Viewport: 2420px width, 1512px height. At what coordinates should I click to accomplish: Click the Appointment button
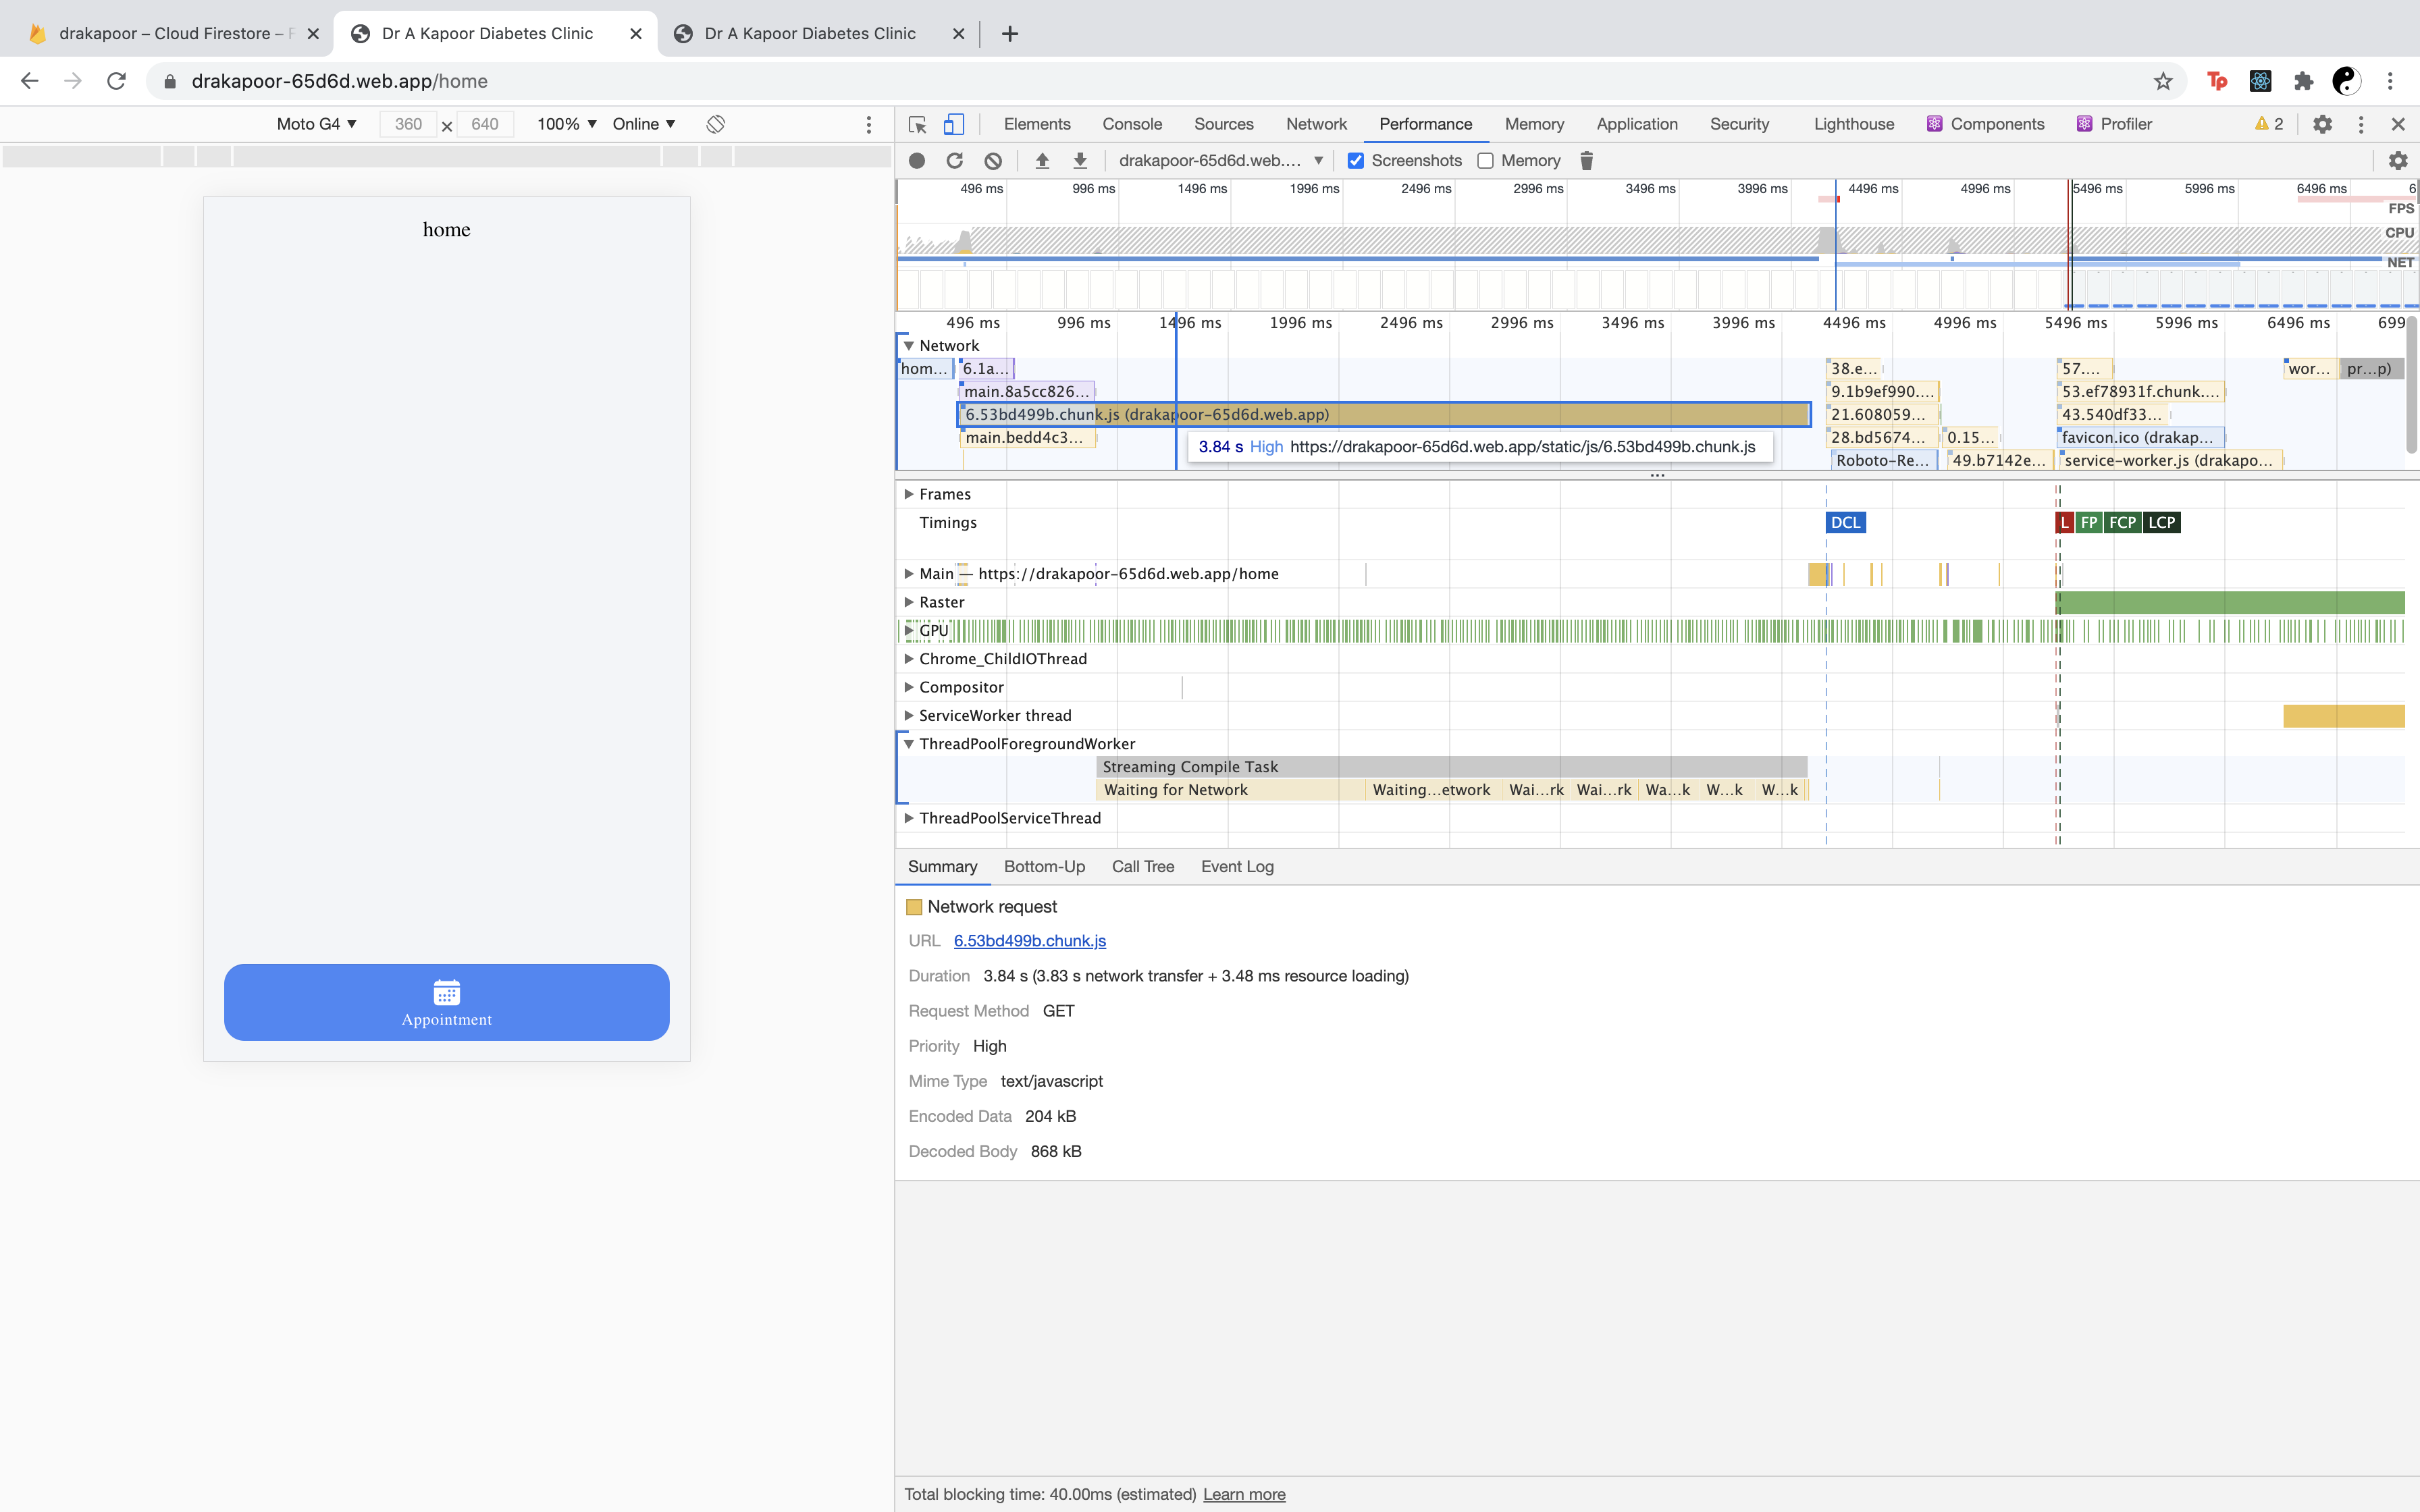[x=446, y=1002]
